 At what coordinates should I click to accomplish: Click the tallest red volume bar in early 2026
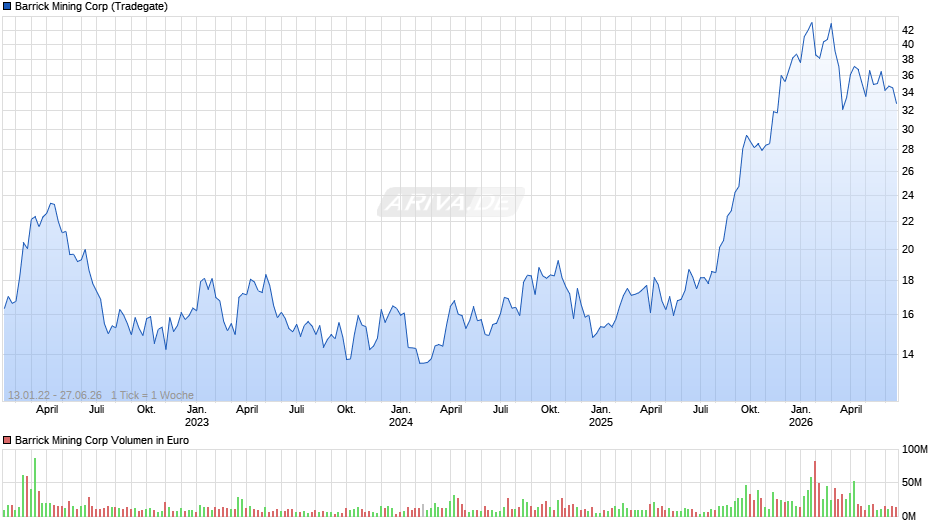(815, 489)
